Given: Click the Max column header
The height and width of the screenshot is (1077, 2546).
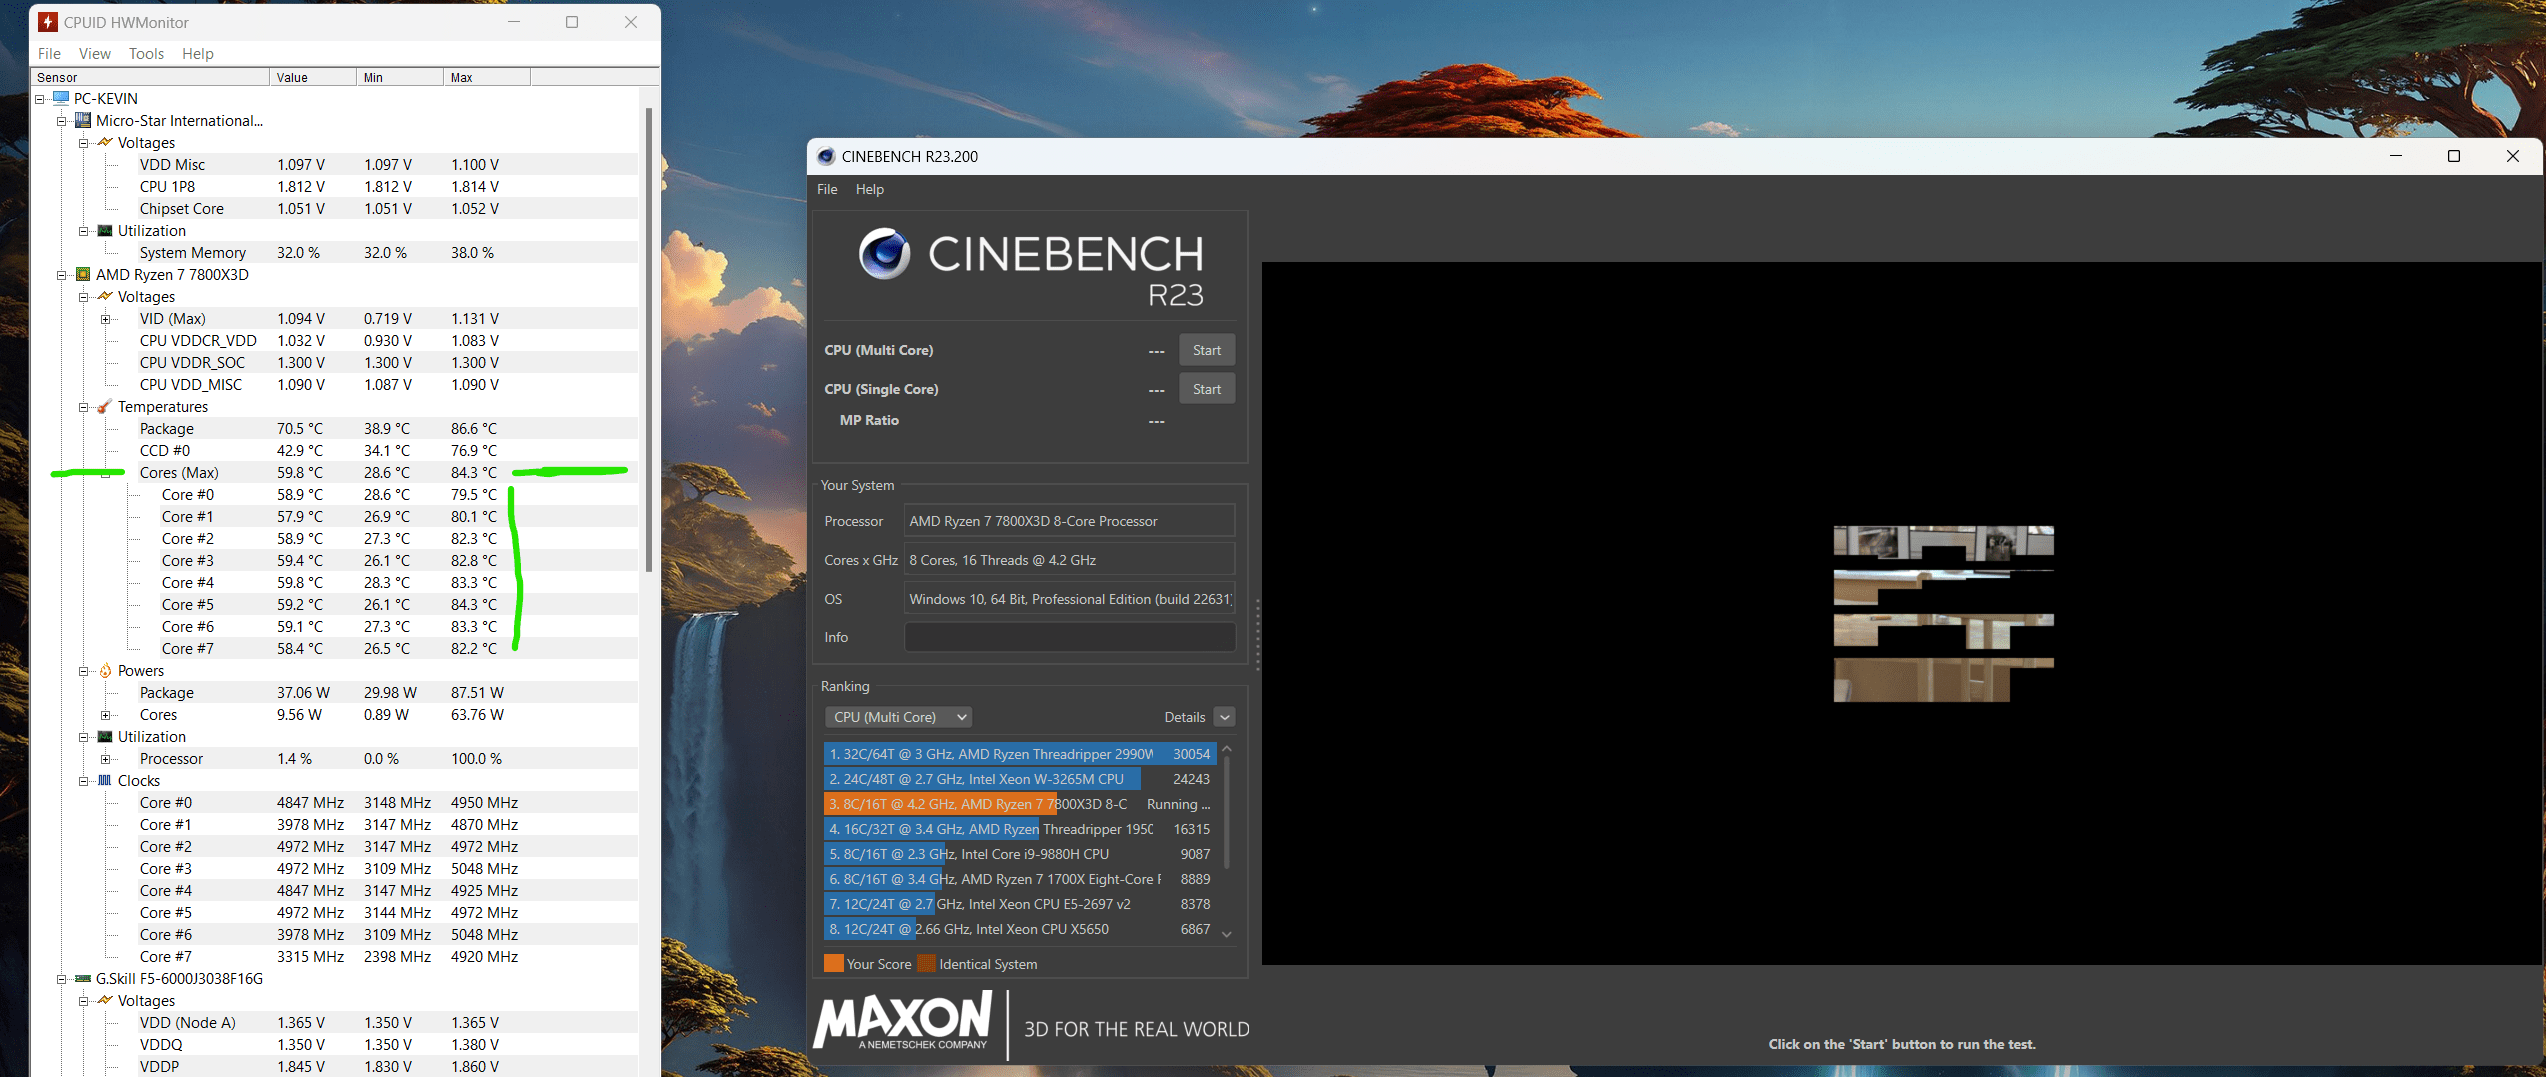Looking at the screenshot, I should [x=487, y=77].
